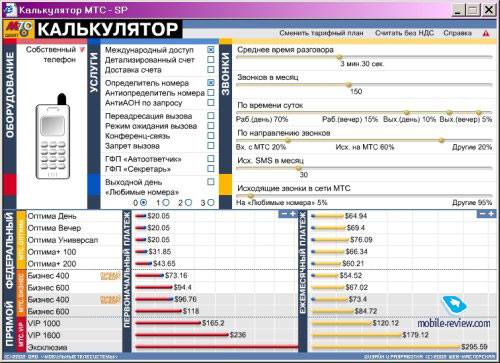Click the Звонков в месяц slider handle

(x=349, y=85)
